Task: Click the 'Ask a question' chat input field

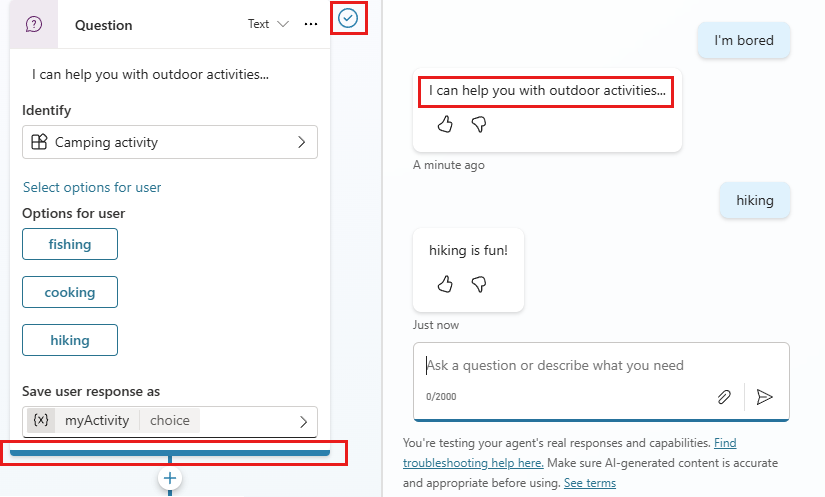Action: click(x=600, y=366)
